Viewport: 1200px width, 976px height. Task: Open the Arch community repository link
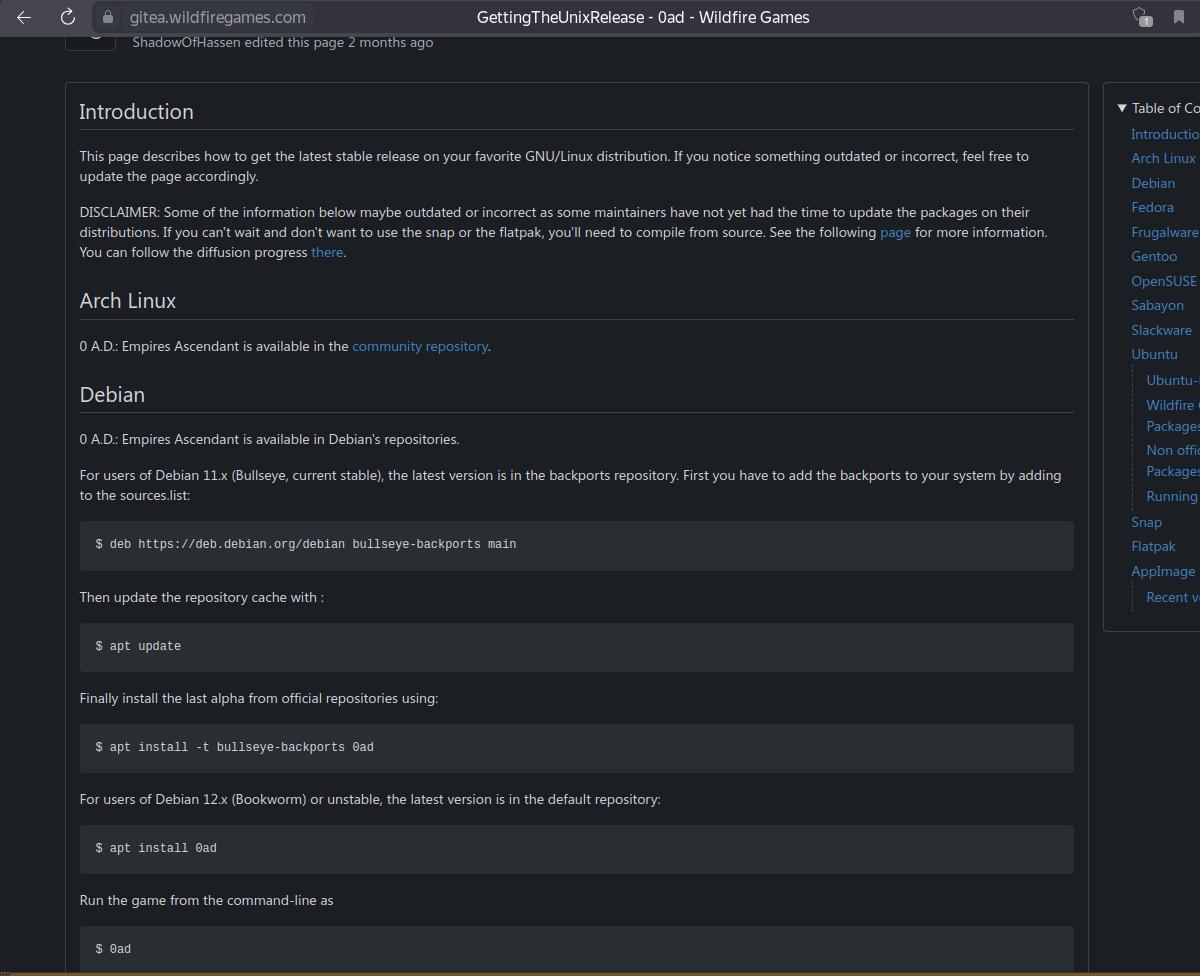420,346
